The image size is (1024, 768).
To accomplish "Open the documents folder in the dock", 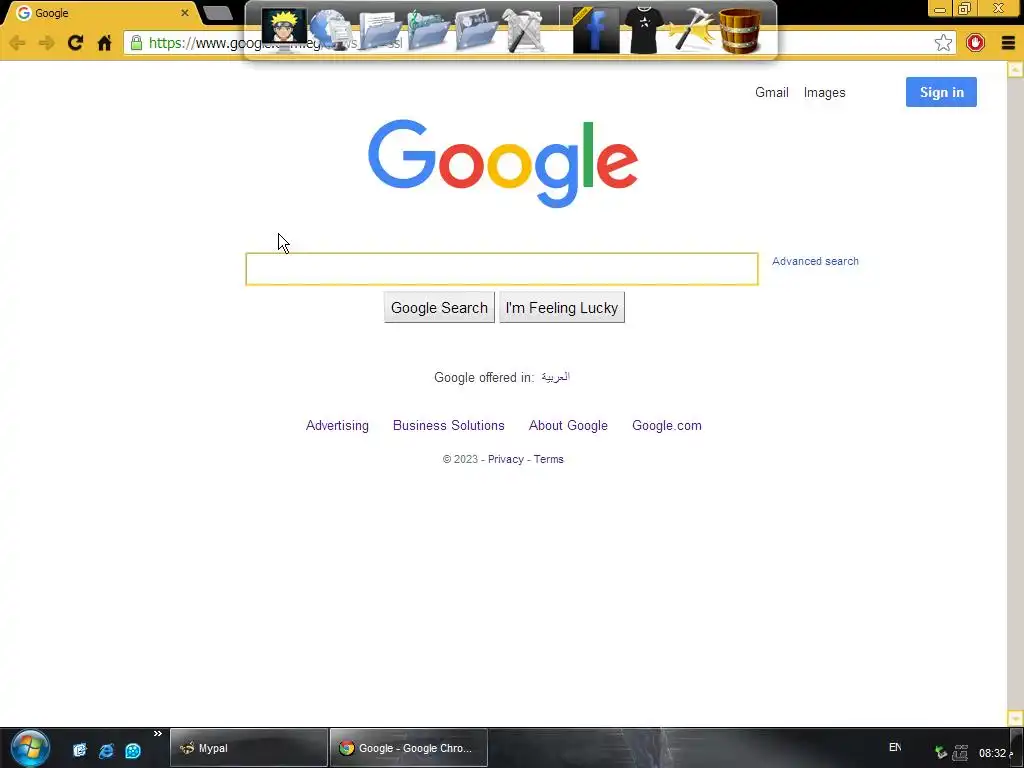I will (379, 30).
